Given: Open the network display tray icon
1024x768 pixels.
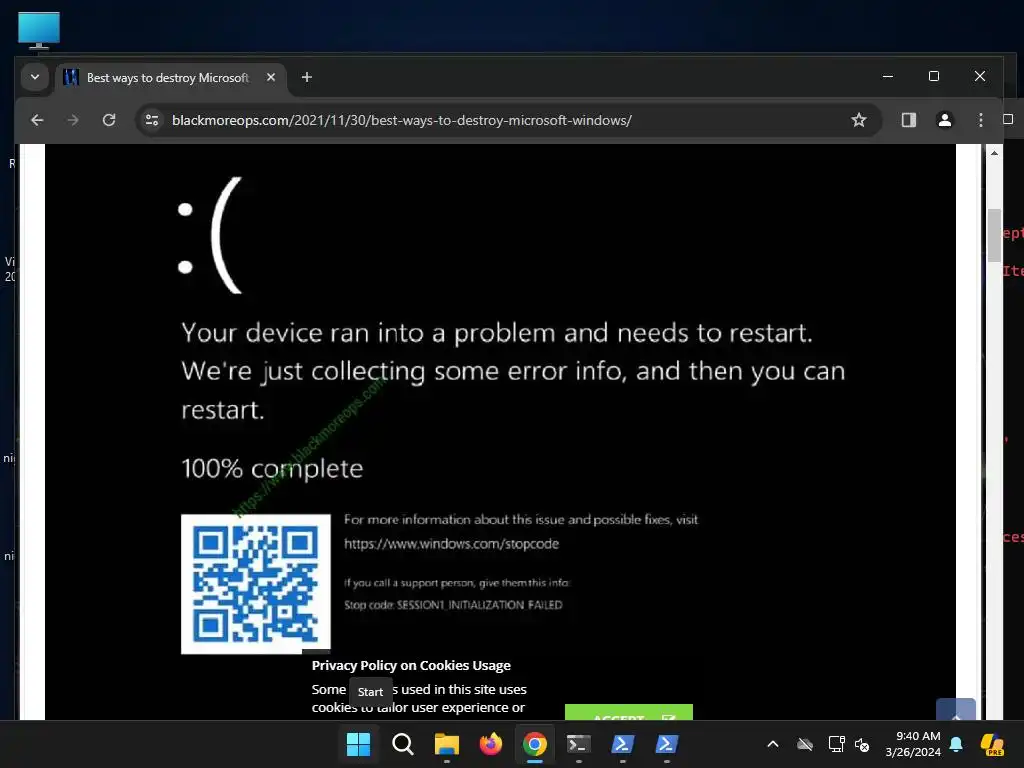Looking at the screenshot, I should pos(837,744).
